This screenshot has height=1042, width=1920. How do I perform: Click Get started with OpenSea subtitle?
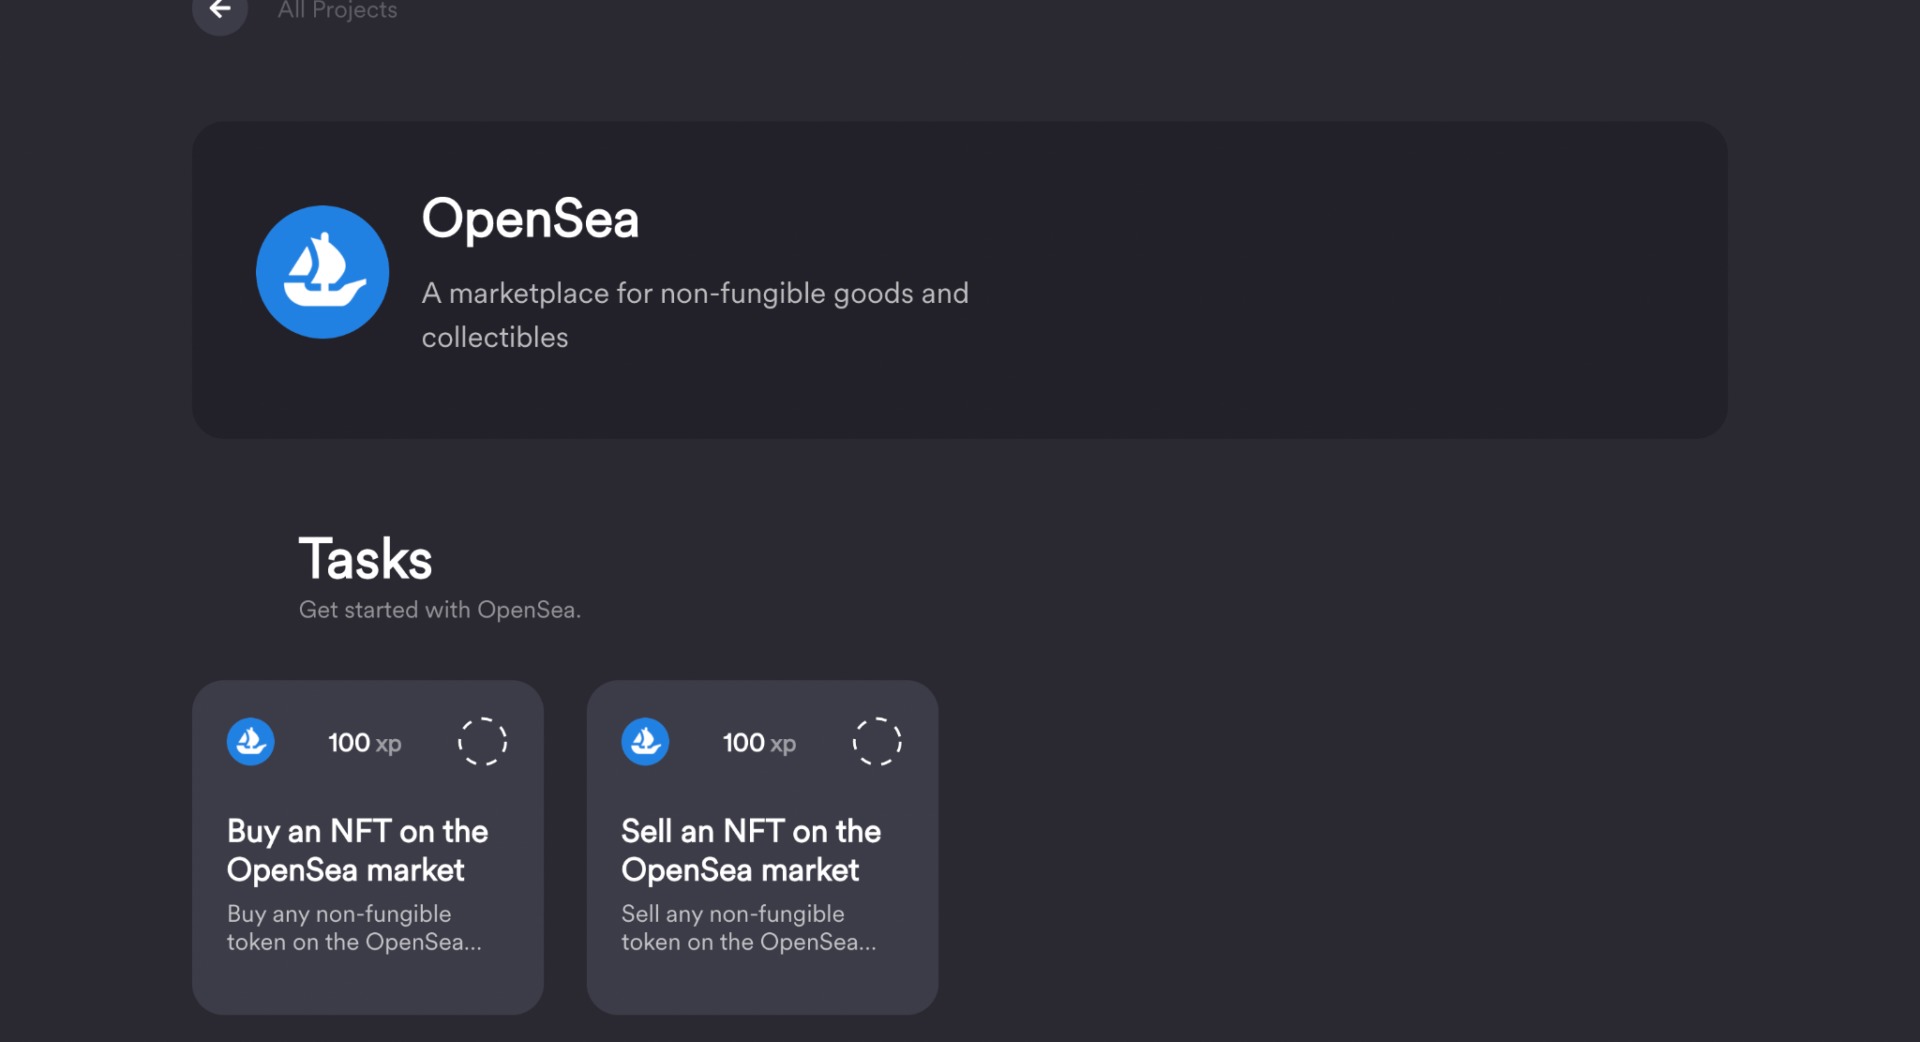pos(440,610)
